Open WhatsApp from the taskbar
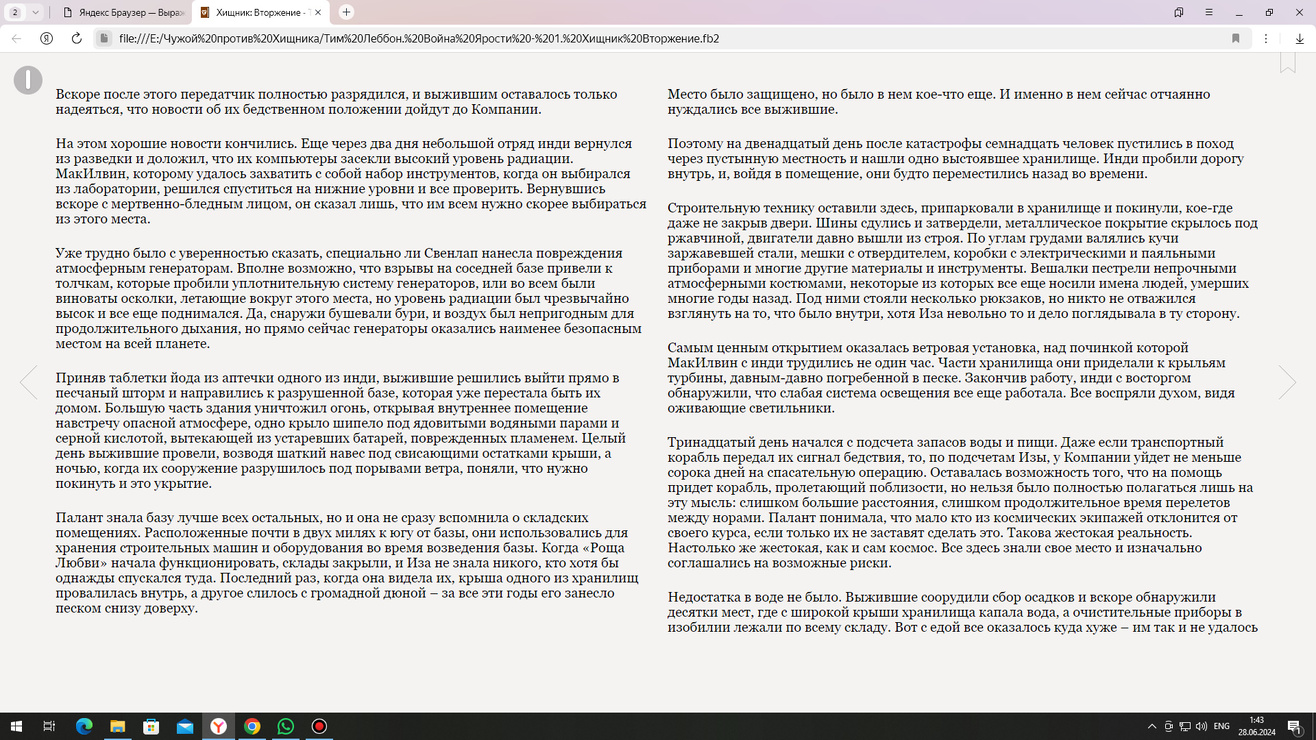Image resolution: width=1316 pixels, height=740 pixels. point(286,727)
